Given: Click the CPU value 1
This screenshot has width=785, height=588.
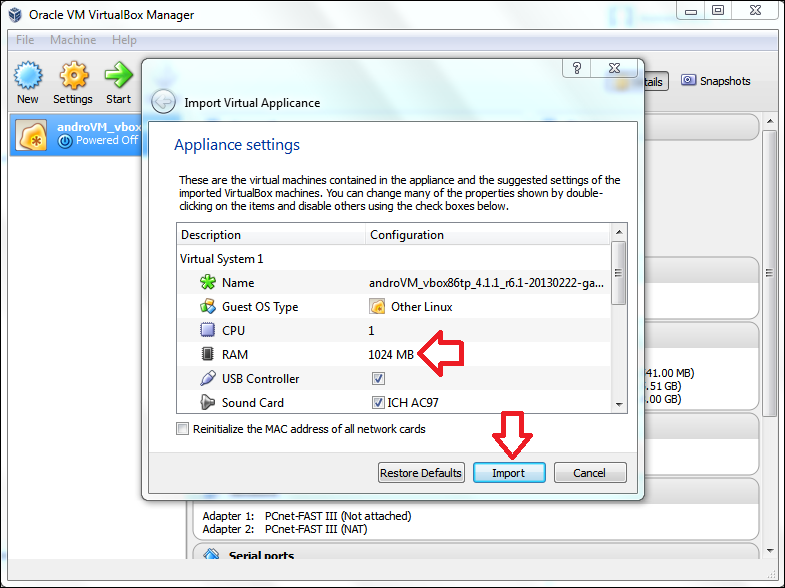Looking at the screenshot, I should click(371, 331).
